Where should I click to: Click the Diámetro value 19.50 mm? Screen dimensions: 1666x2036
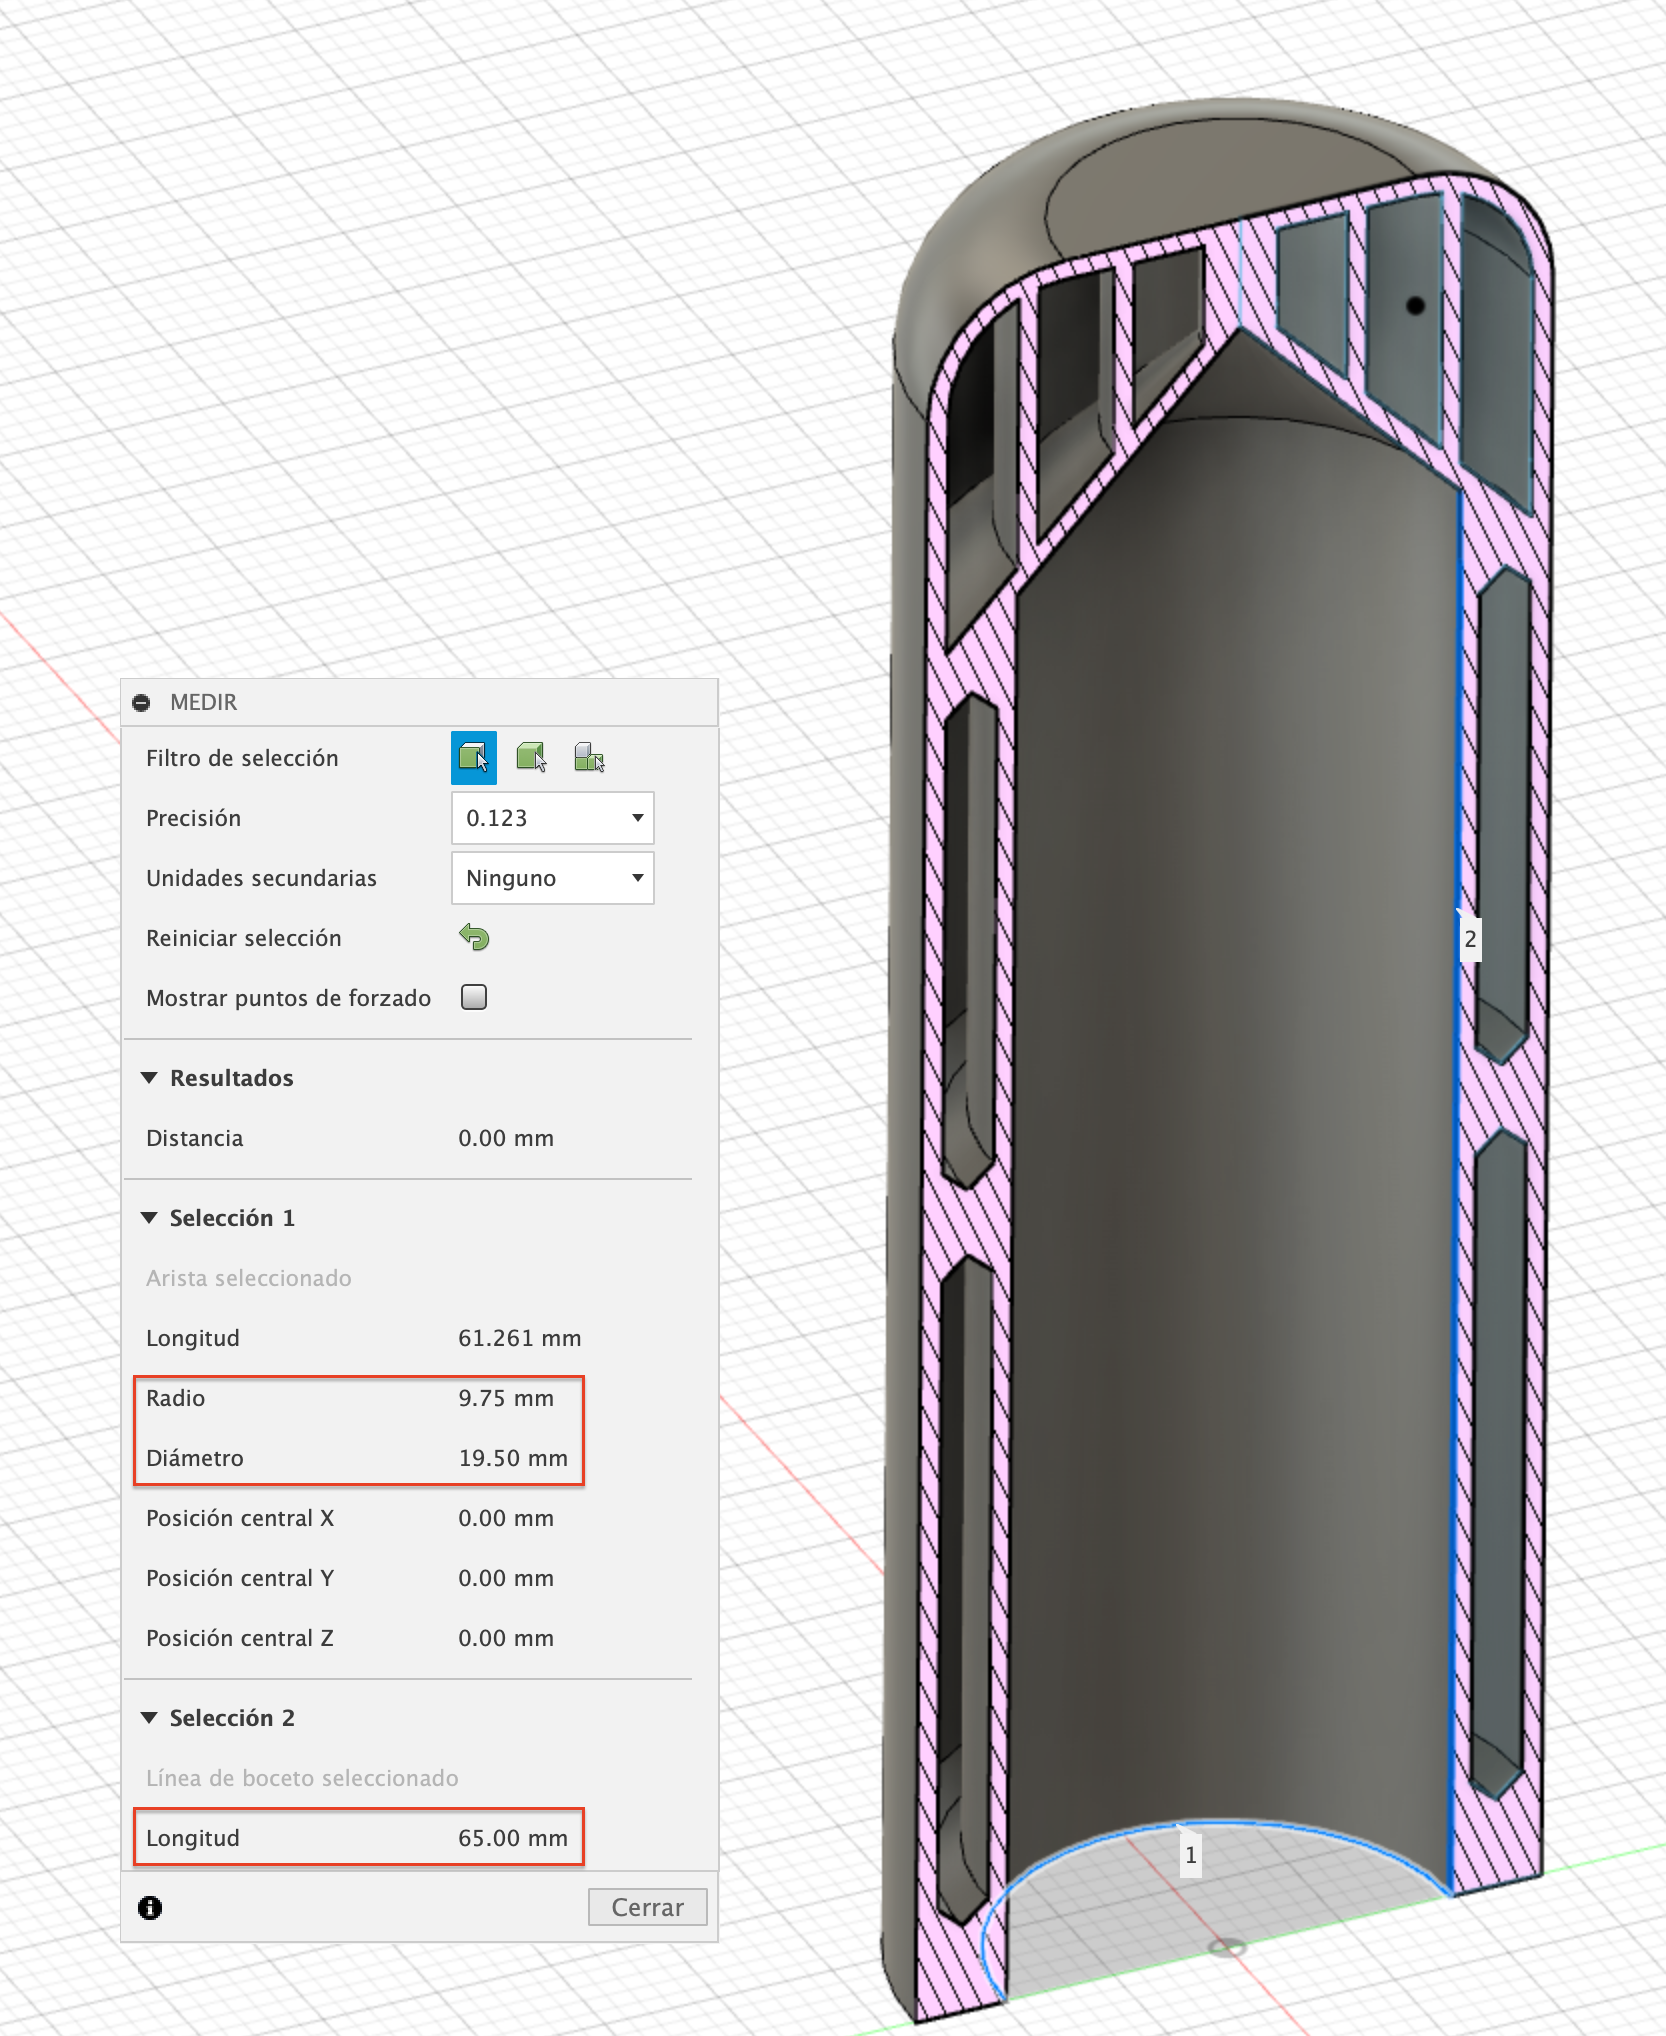coord(513,1458)
